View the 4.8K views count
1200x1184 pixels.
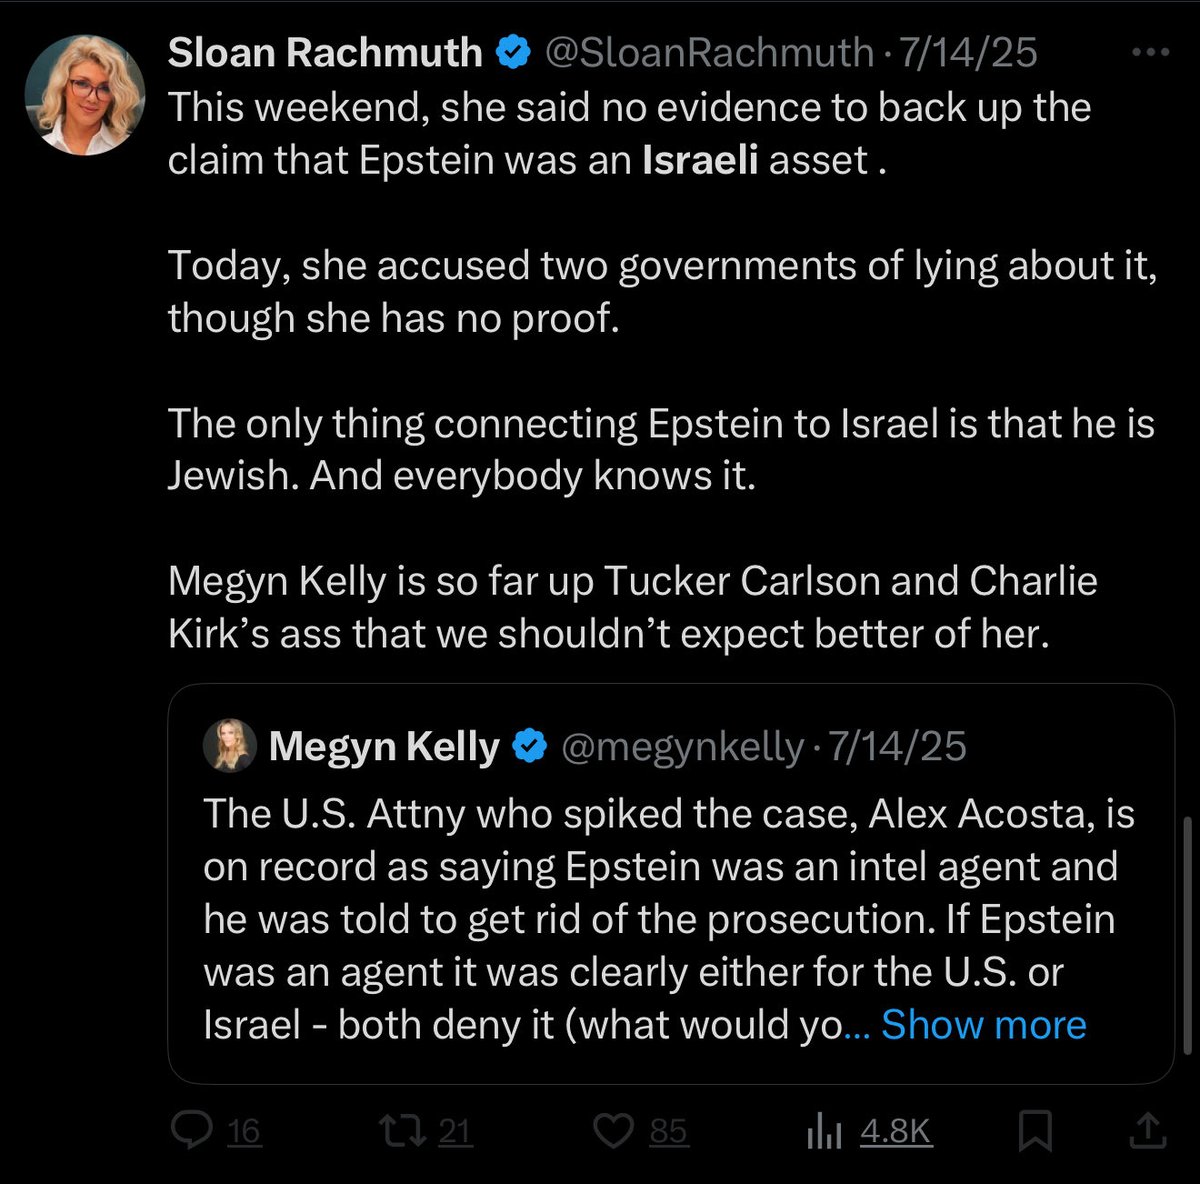tap(895, 1131)
